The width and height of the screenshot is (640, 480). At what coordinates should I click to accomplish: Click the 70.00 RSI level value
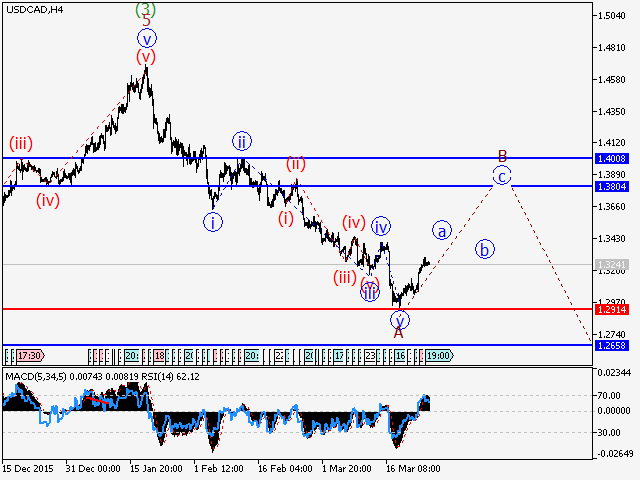609,396
